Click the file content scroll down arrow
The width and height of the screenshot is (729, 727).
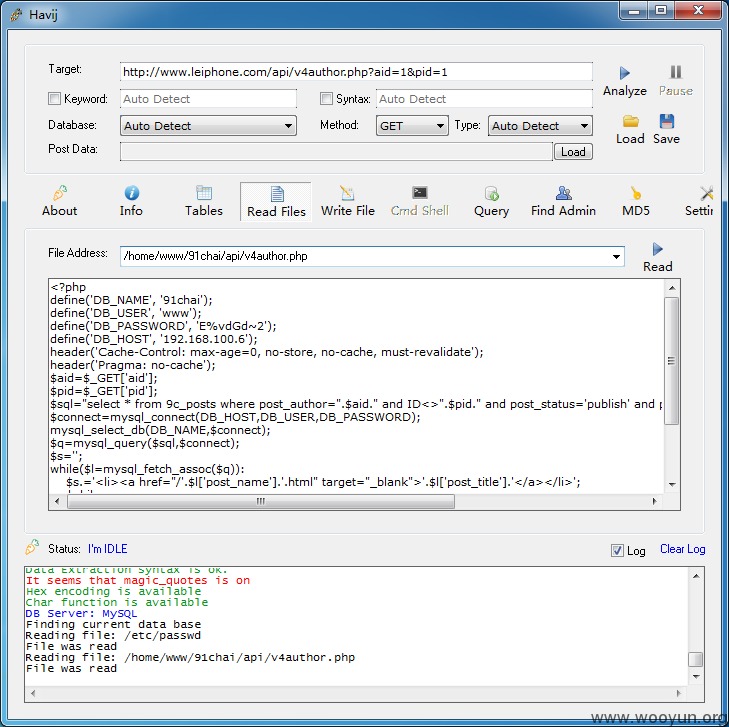click(672, 484)
